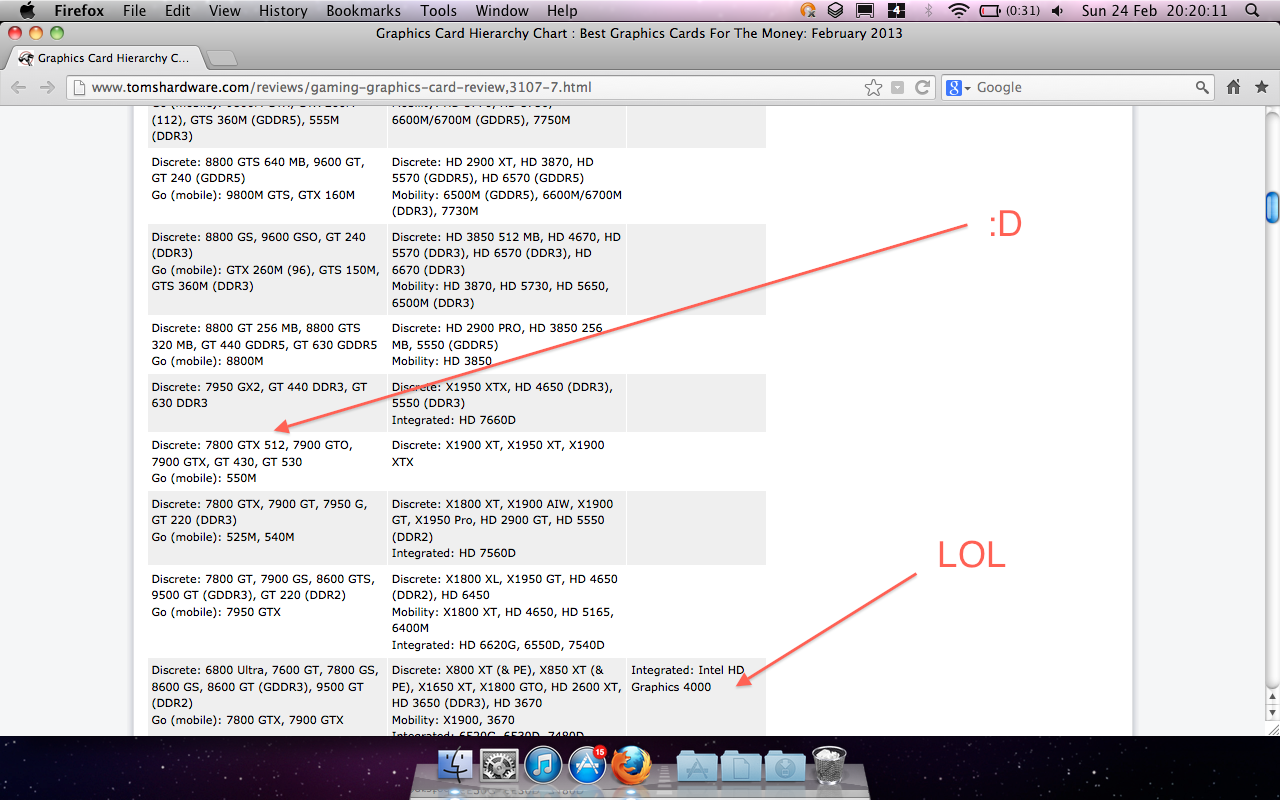Click the date and time clock
This screenshot has height=800, width=1280.
point(1155,11)
